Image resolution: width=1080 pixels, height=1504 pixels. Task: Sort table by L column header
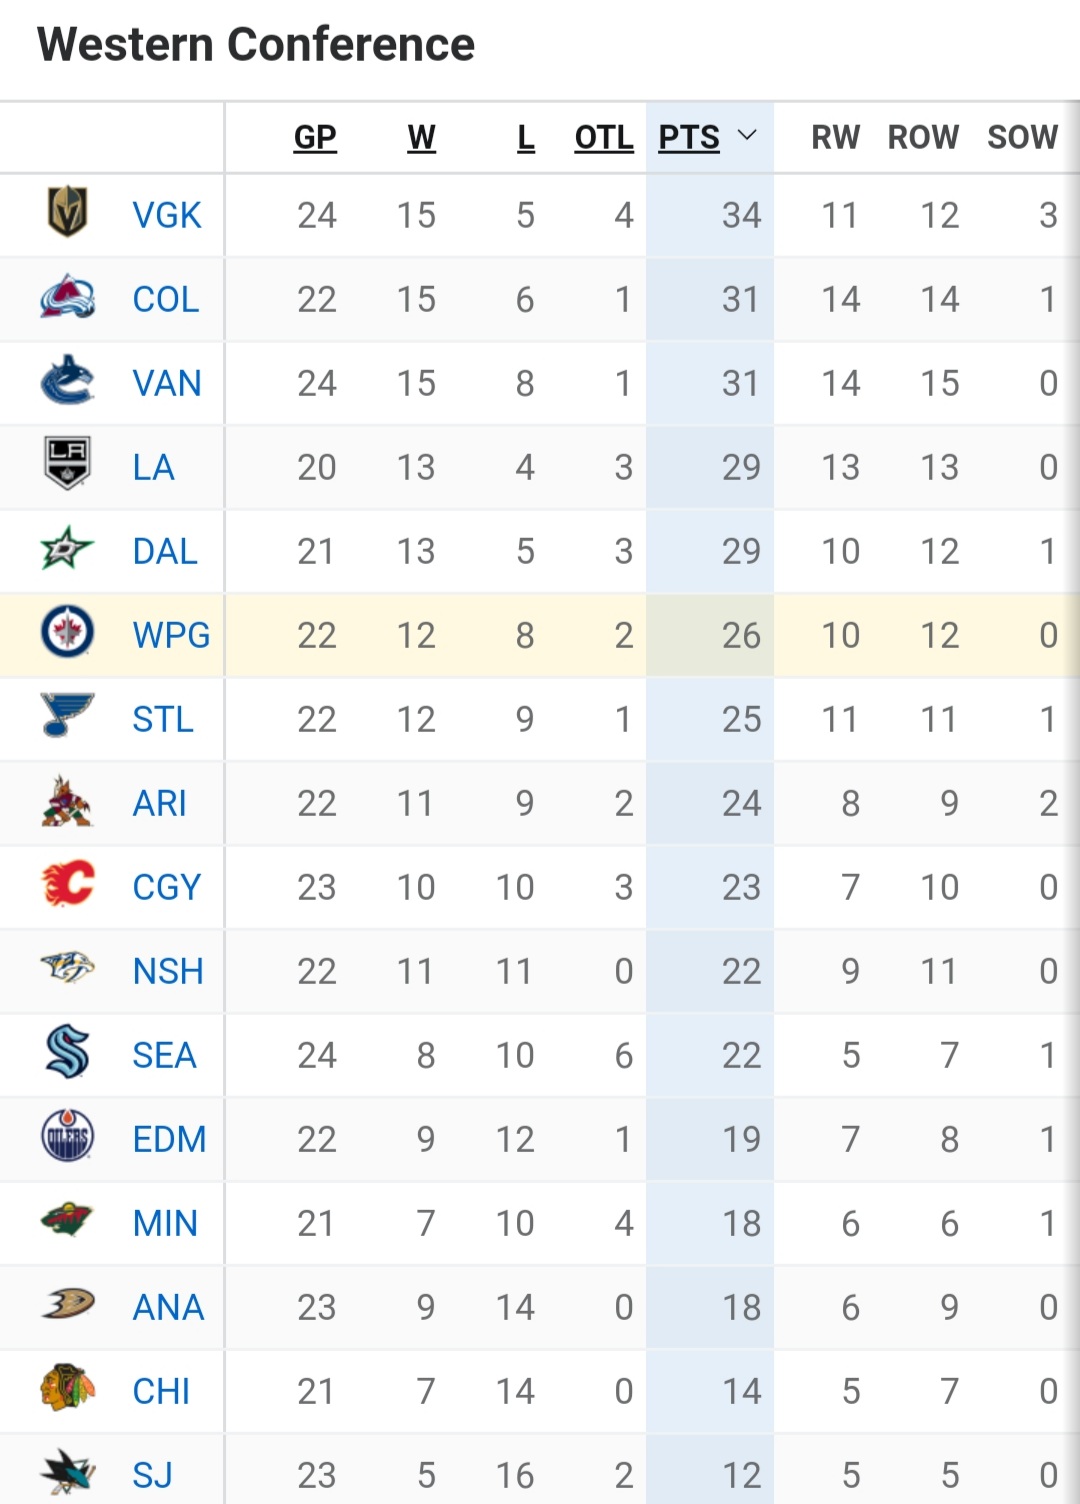coord(526,137)
